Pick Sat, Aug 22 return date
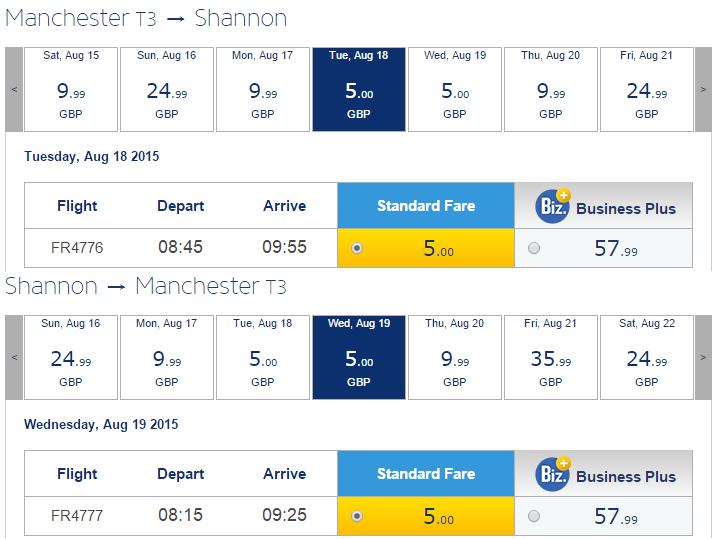Viewport: 714px width, 539px height. (647, 357)
